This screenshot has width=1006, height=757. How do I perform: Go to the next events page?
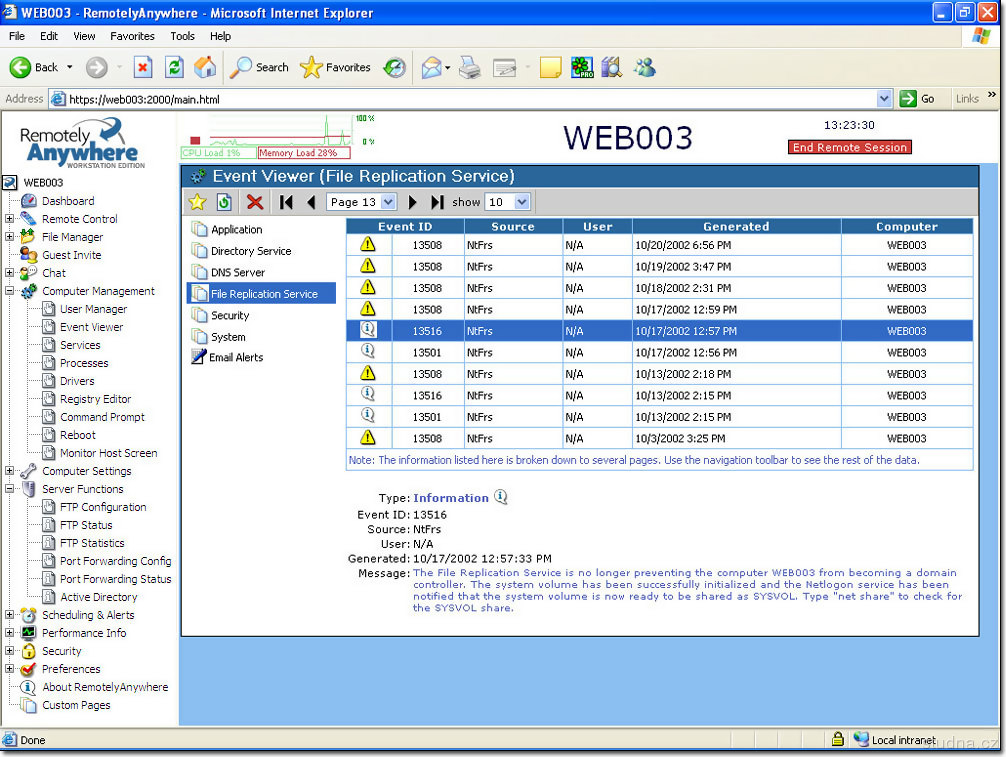click(413, 202)
